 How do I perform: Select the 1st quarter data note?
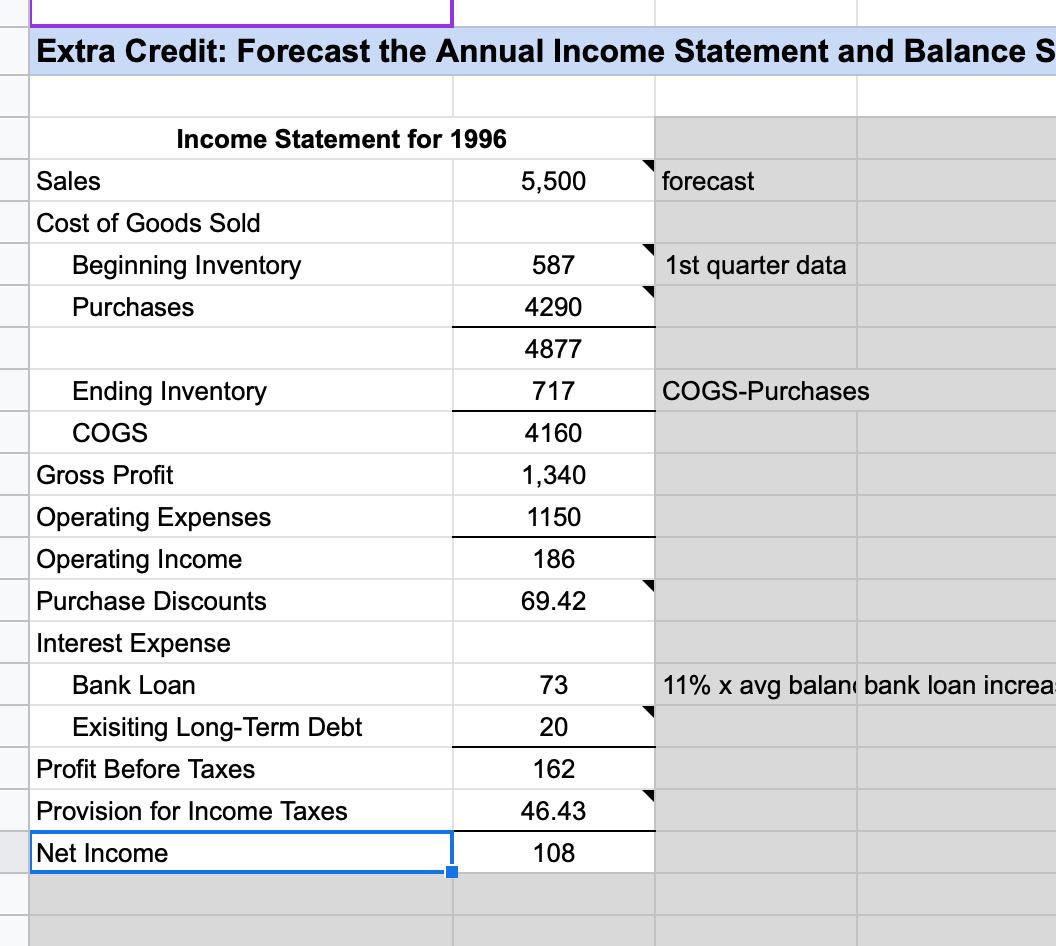[x=756, y=265]
